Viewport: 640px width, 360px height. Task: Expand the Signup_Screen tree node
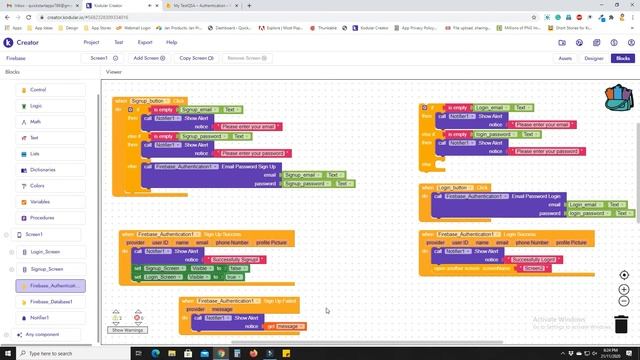tap(11, 269)
